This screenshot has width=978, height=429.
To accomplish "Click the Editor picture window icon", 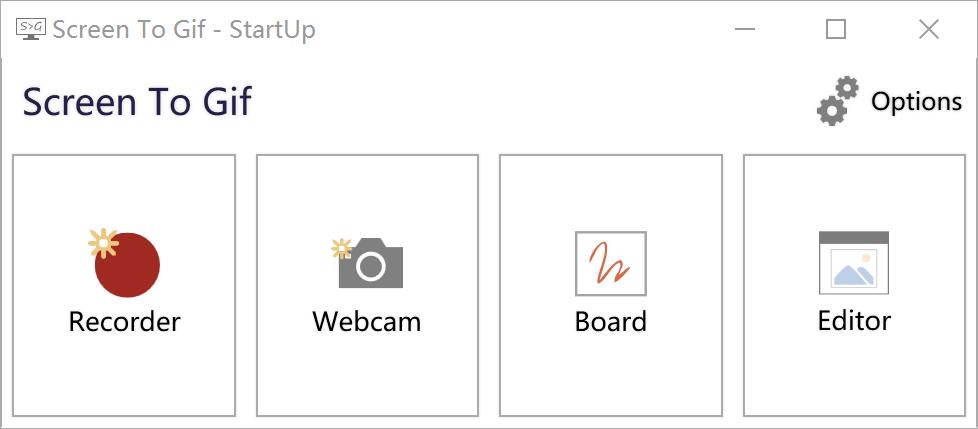I will [x=853, y=263].
